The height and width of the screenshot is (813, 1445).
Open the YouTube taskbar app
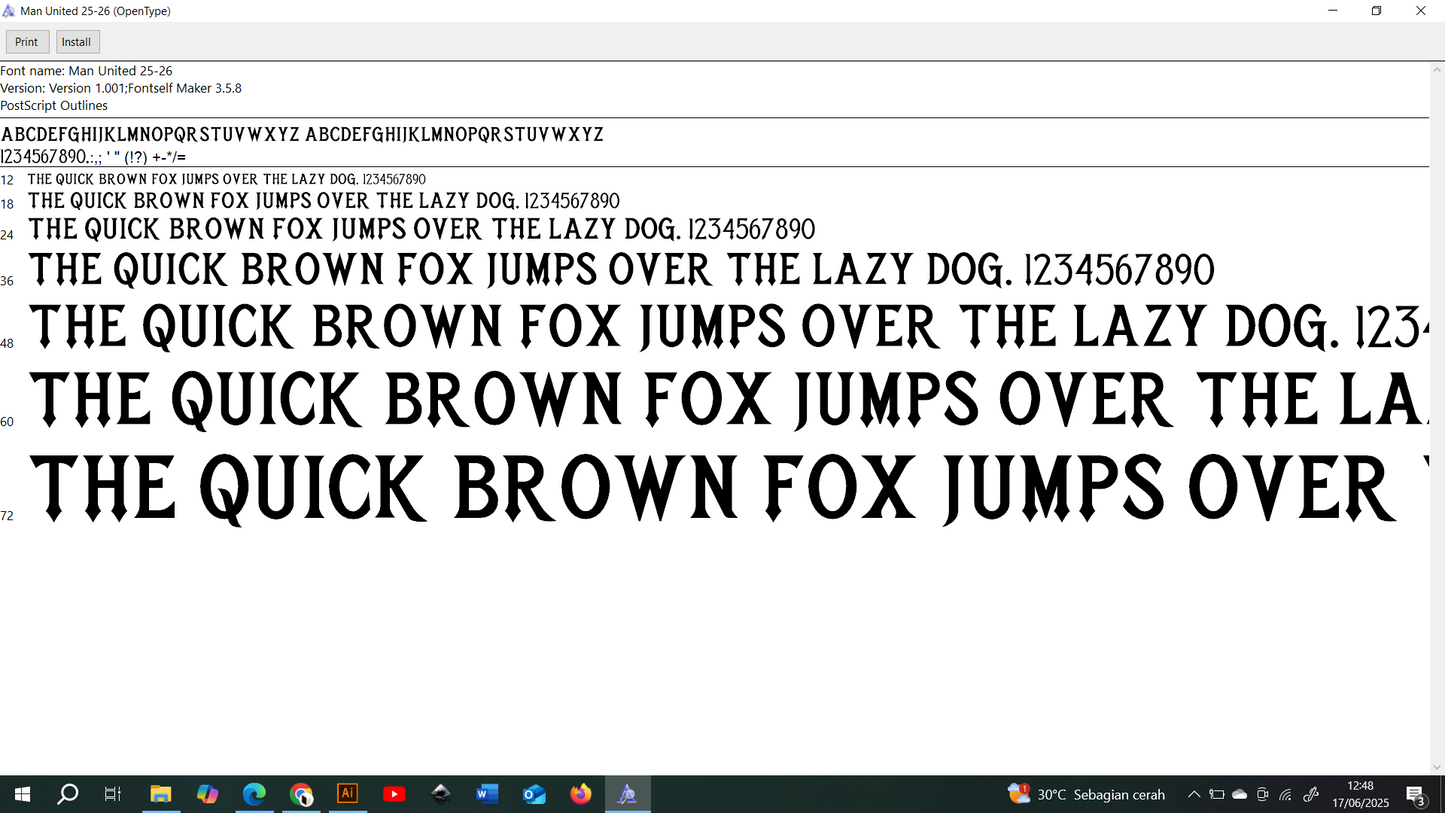point(394,794)
